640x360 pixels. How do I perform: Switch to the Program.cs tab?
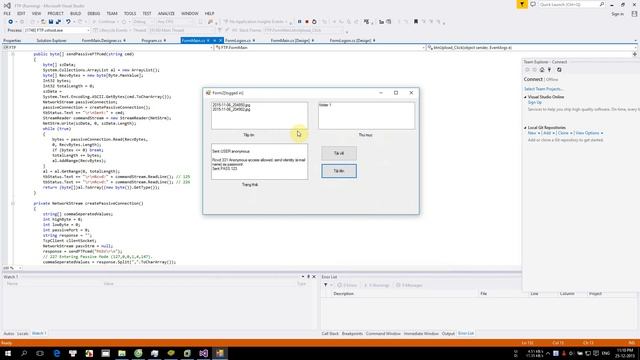tap(151, 40)
